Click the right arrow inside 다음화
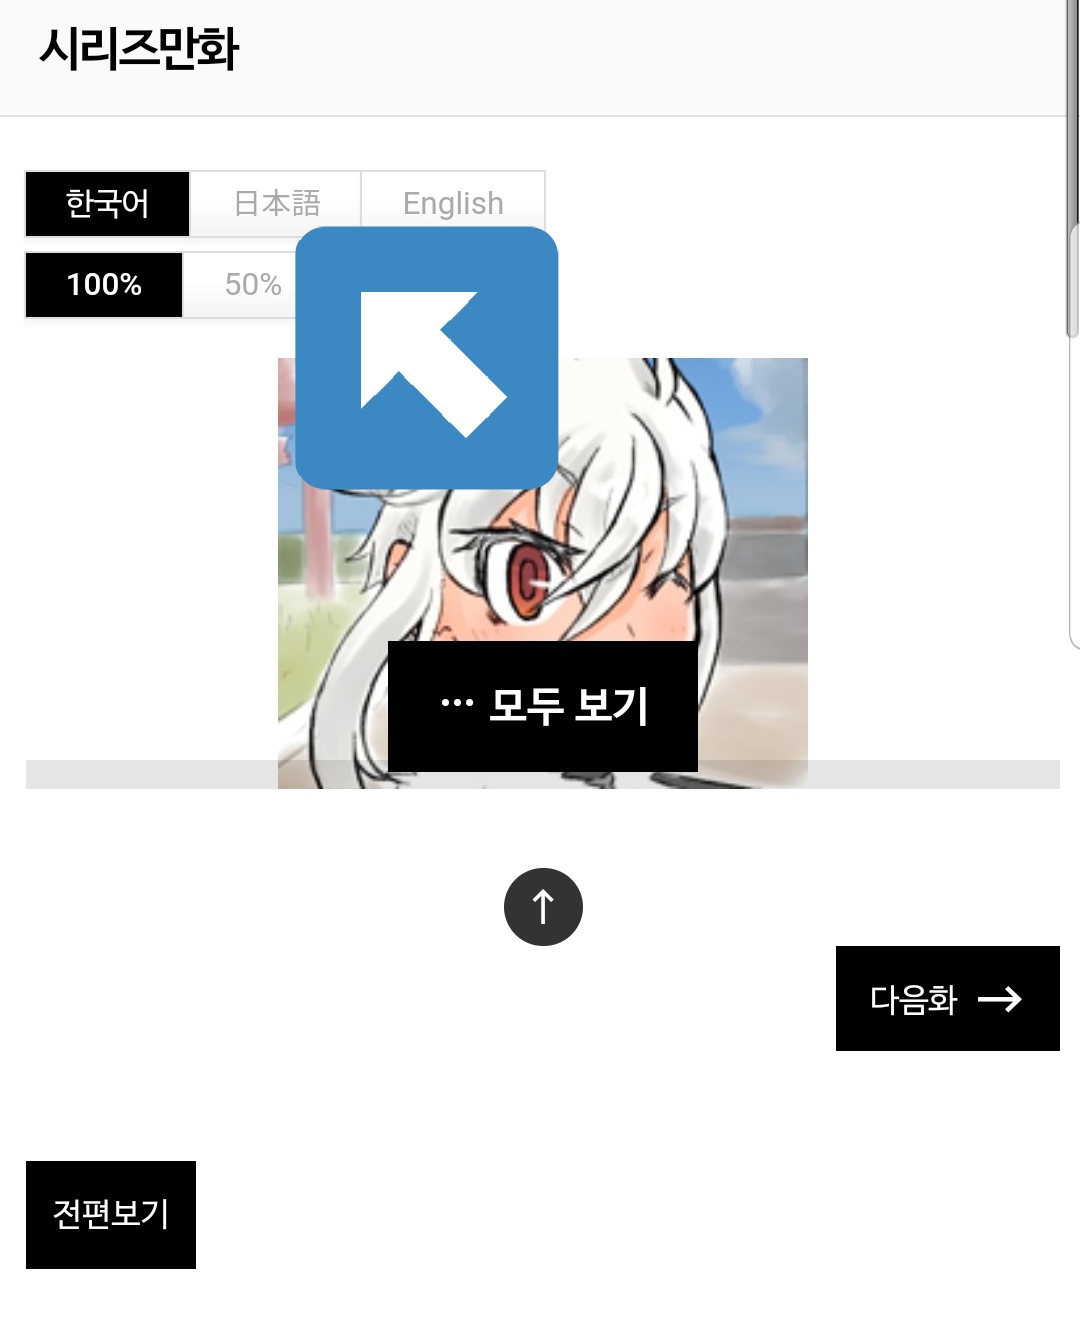This screenshot has width=1080, height=1339. tap(999, 999)
